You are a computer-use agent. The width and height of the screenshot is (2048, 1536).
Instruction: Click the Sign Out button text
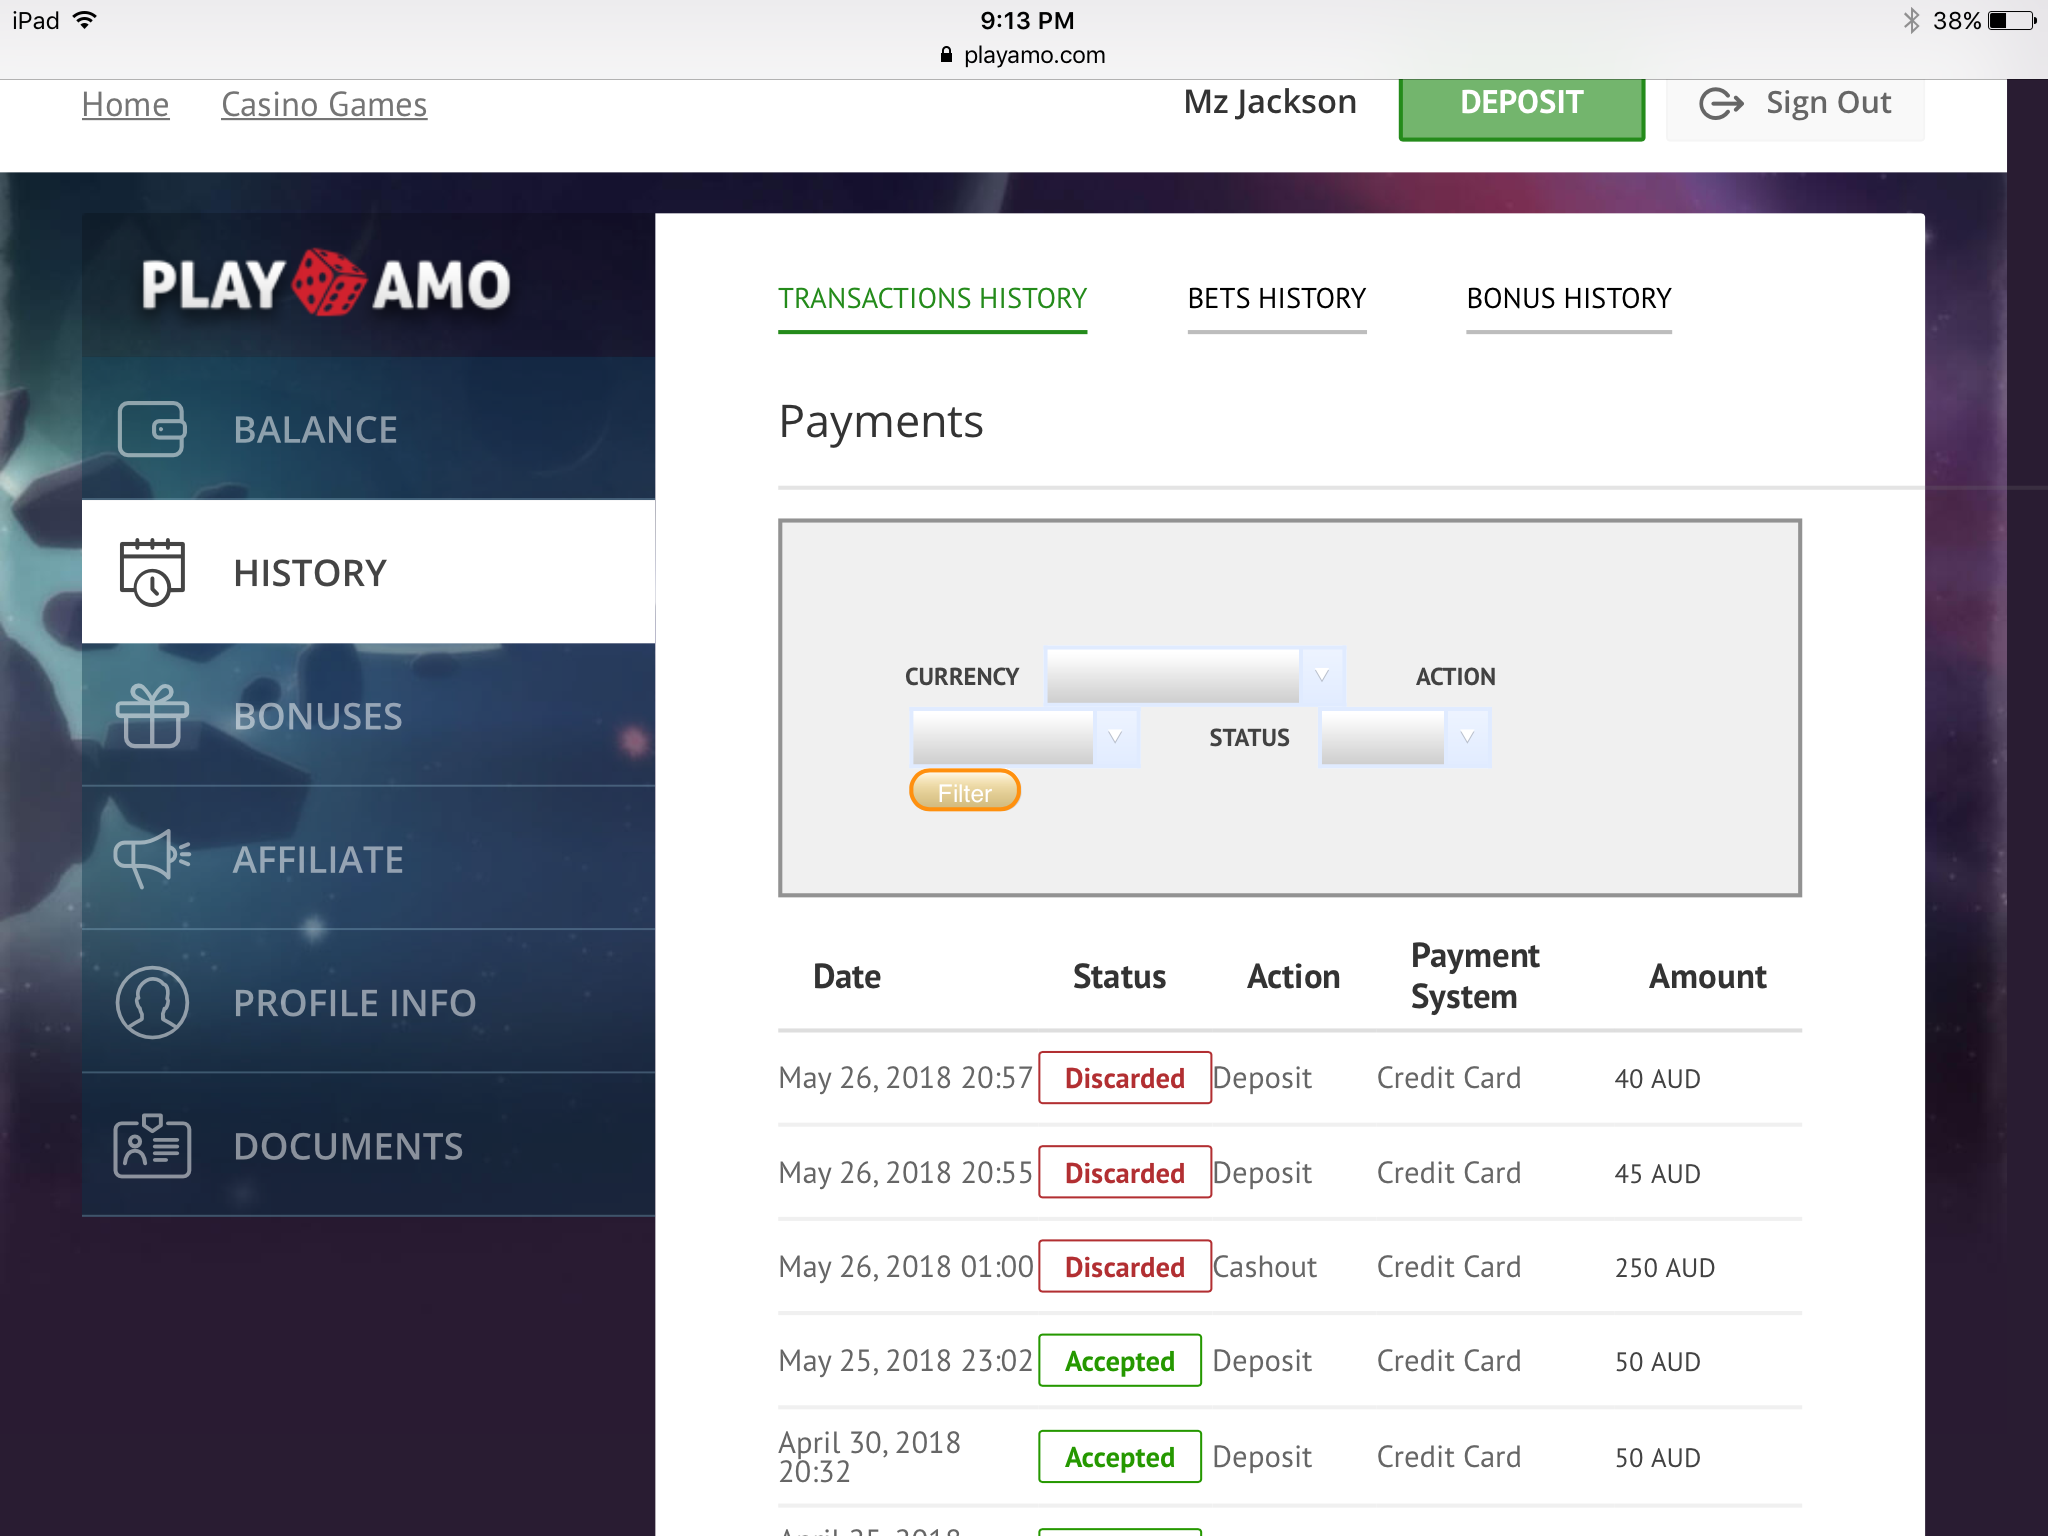1828,103
